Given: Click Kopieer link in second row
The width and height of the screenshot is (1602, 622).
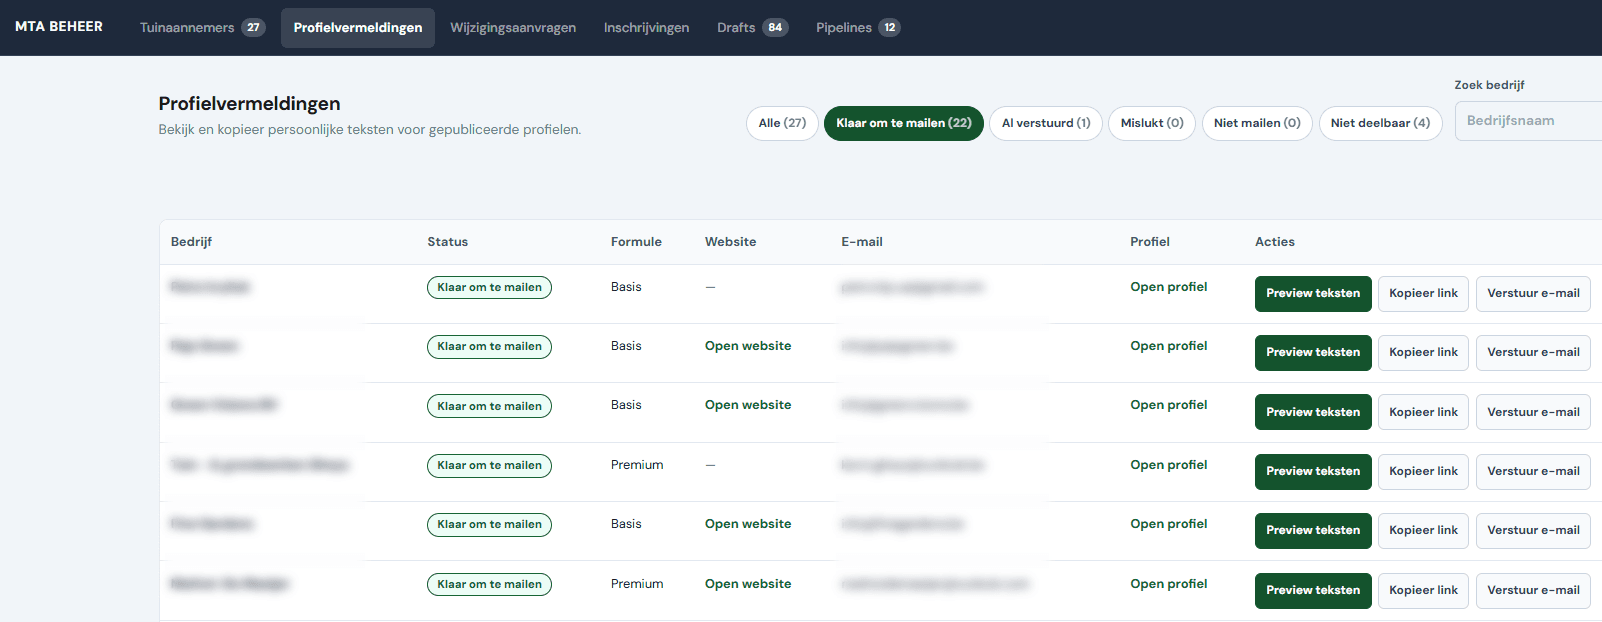Looking at the screenshot, I should (1423, 352).
